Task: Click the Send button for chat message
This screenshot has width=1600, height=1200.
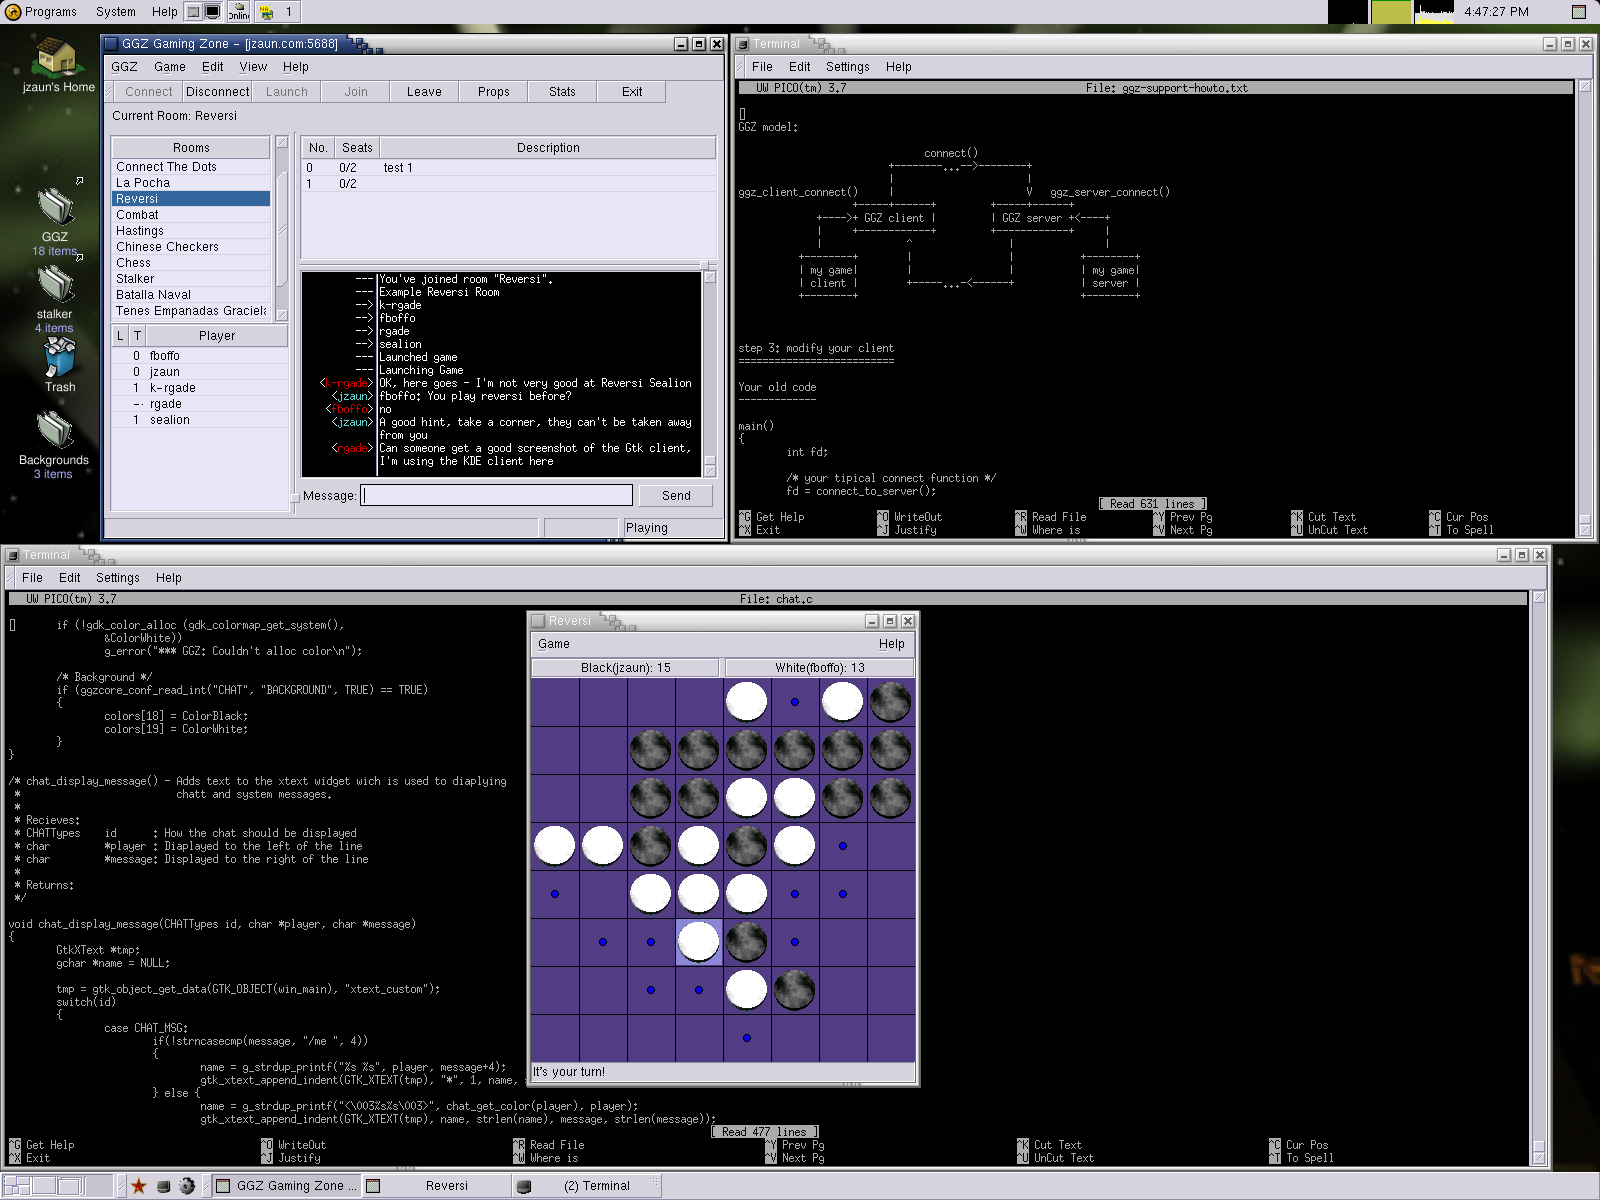Action: click(676, 496)
